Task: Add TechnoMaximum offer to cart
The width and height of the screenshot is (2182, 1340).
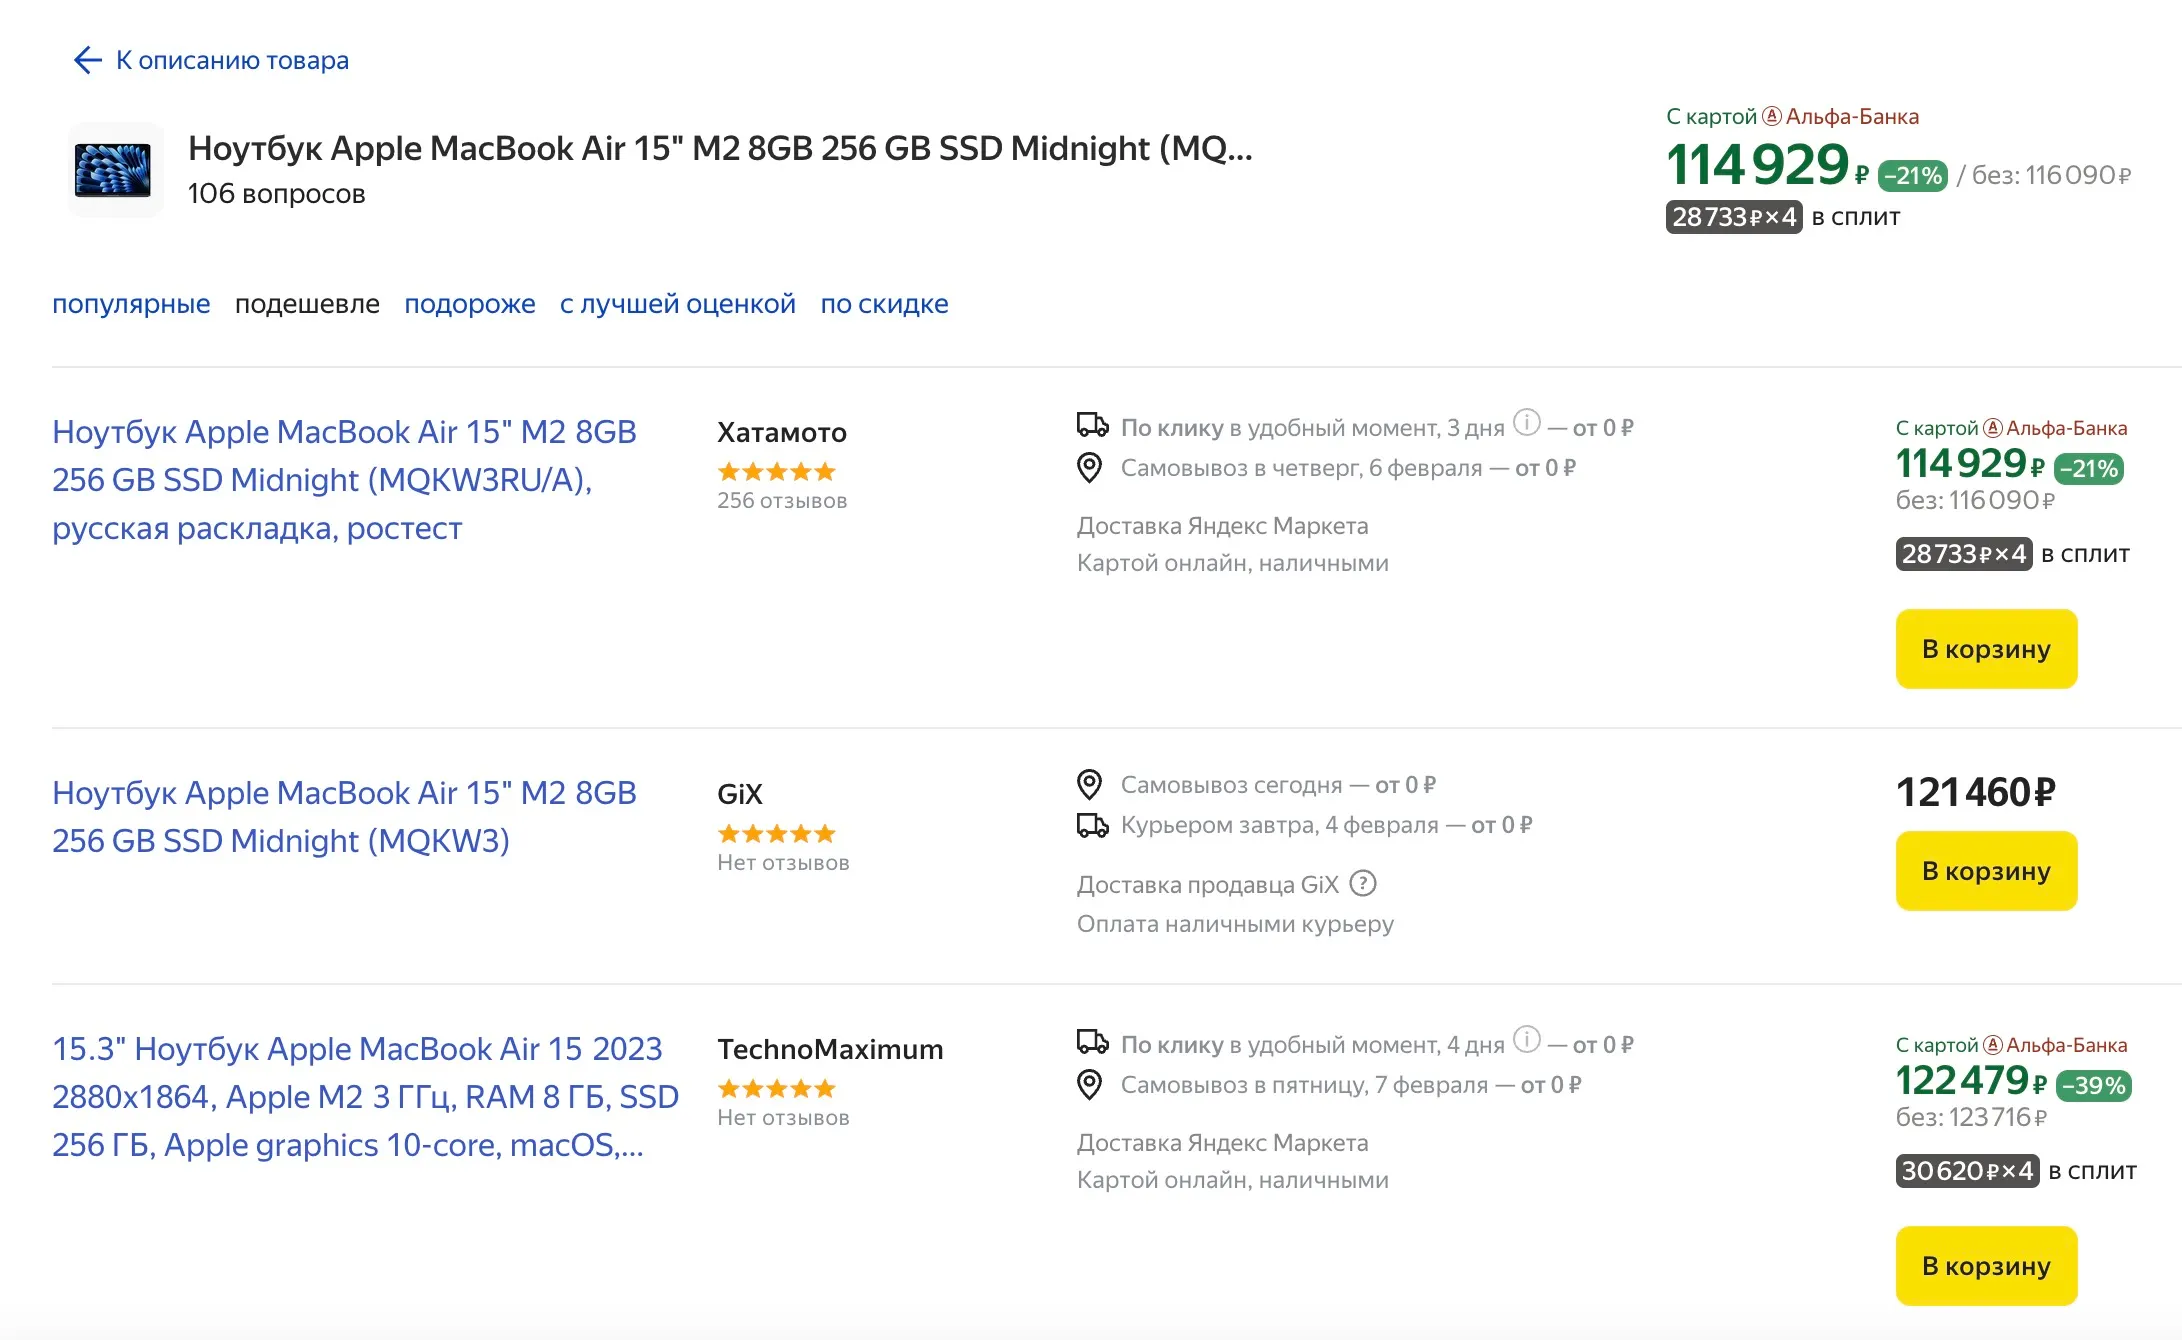Action: (1985, 1266)
